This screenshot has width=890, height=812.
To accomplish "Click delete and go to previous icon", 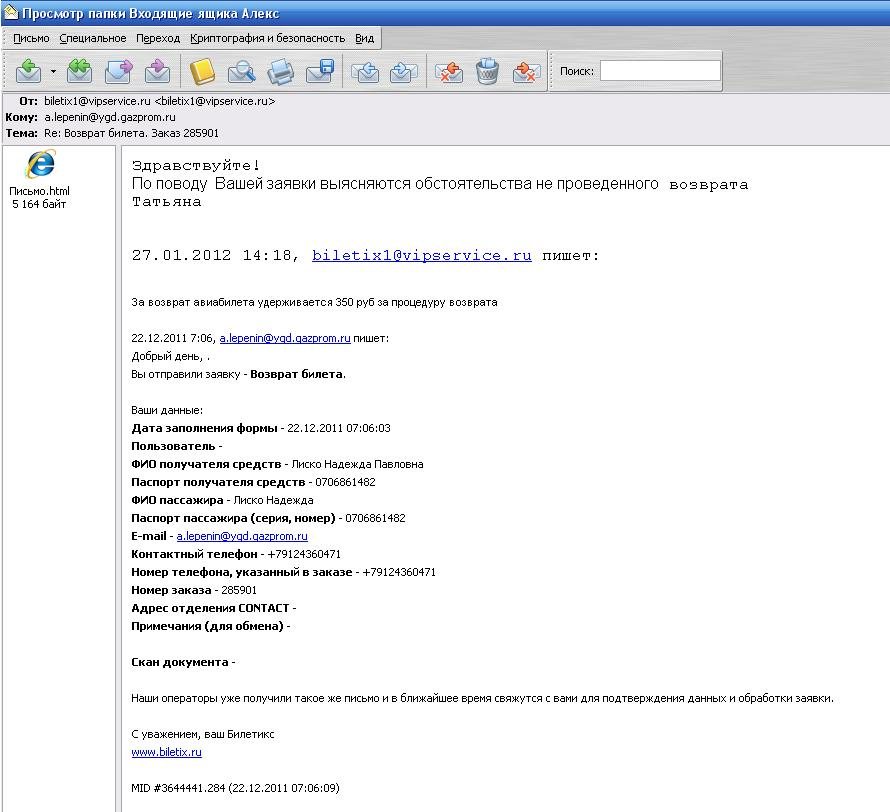I will pos(449,71).
